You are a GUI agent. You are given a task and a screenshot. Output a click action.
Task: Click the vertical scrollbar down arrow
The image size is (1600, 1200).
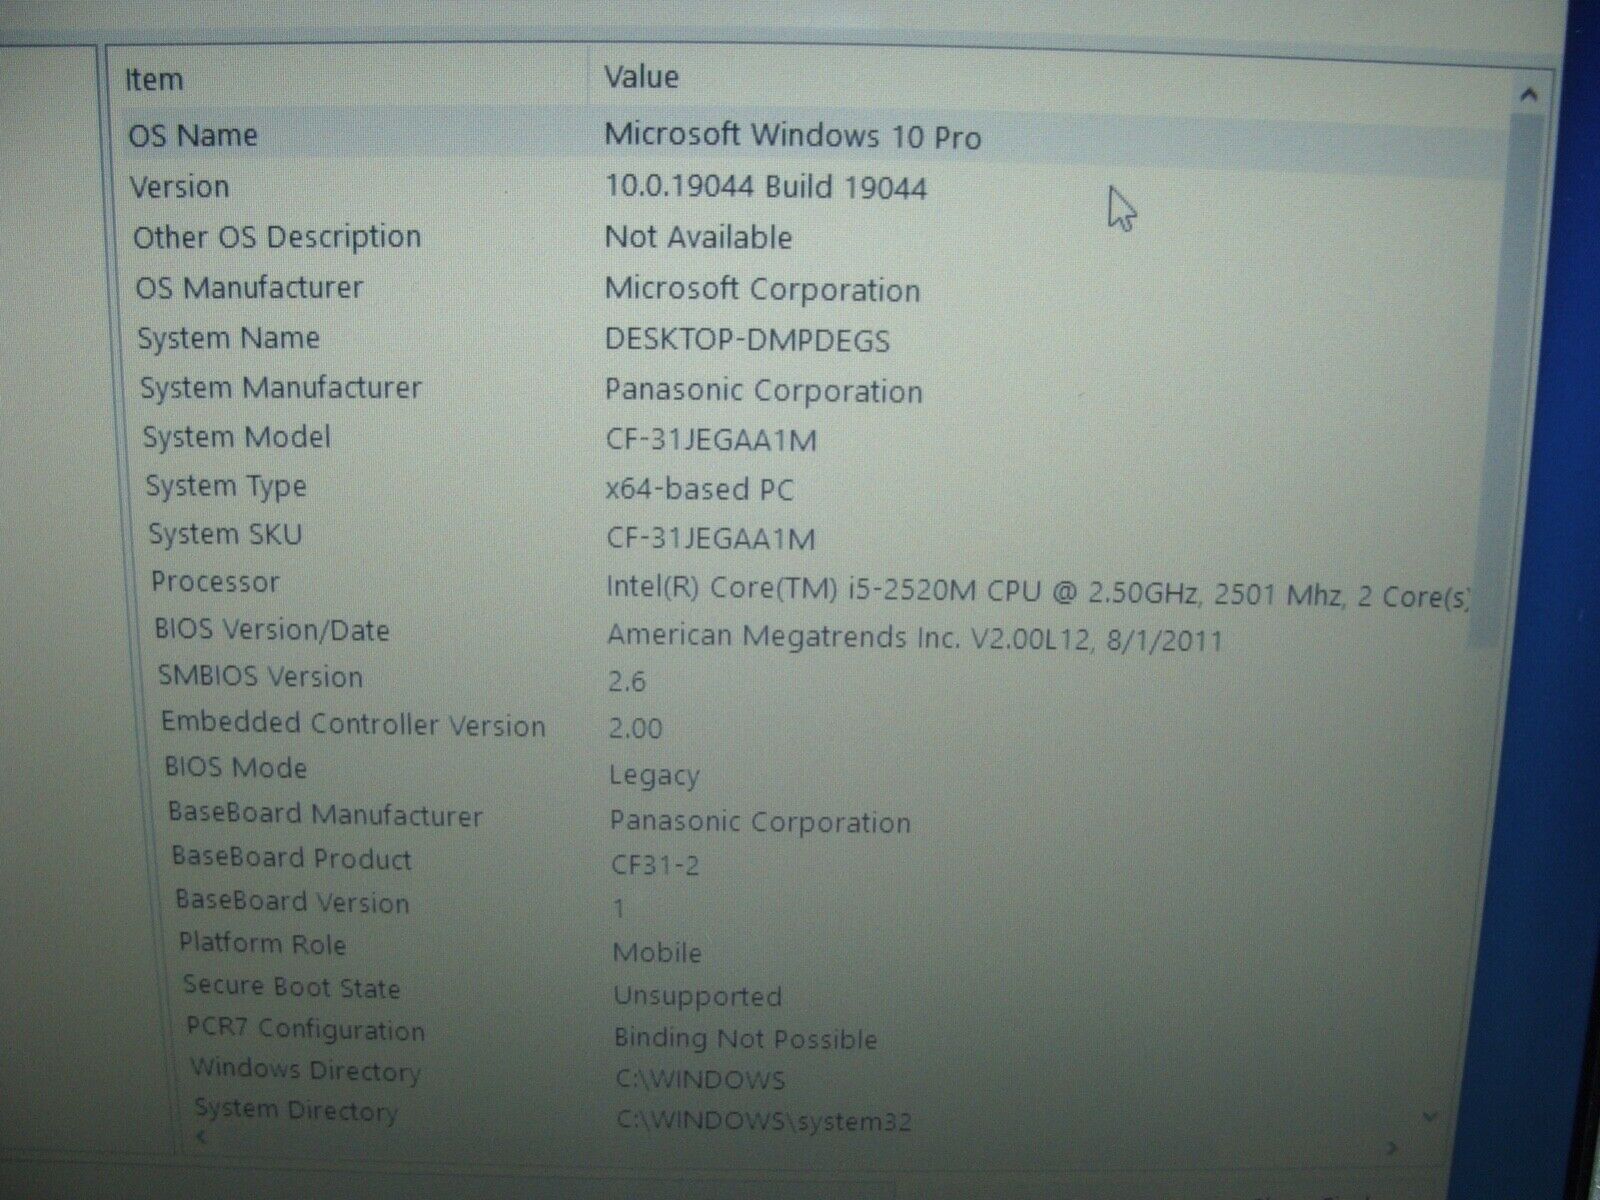1430,1117
